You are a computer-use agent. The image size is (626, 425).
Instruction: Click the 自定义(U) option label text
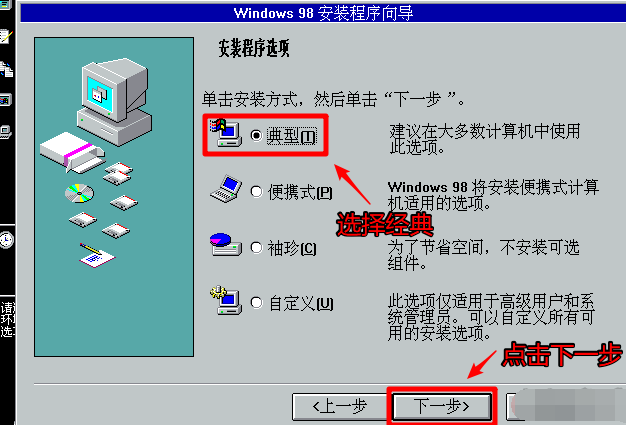click(x=301, y=303)
